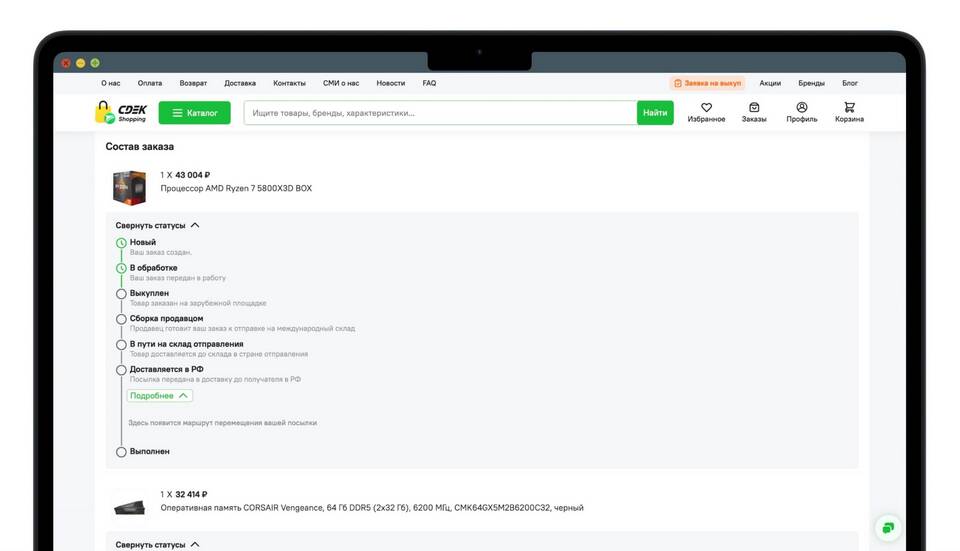Click the AMD Ryzen processor thumbnail

(129, 187)
